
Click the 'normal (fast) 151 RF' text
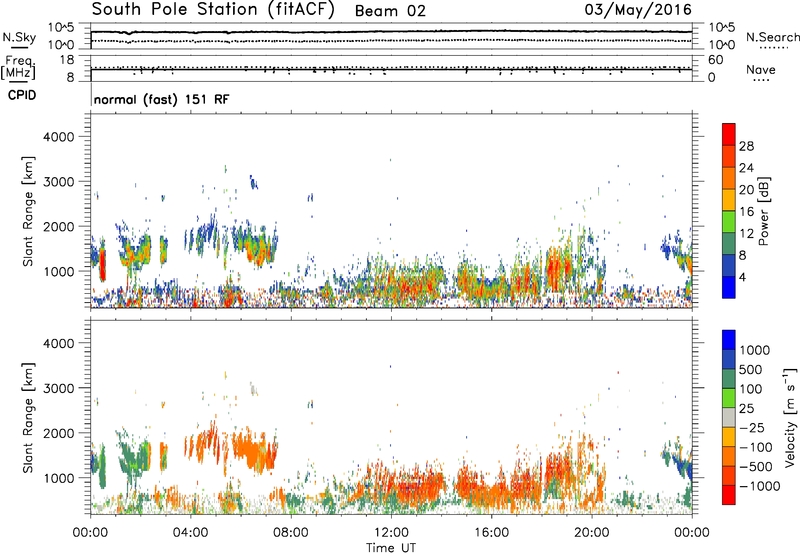point(162,99)
